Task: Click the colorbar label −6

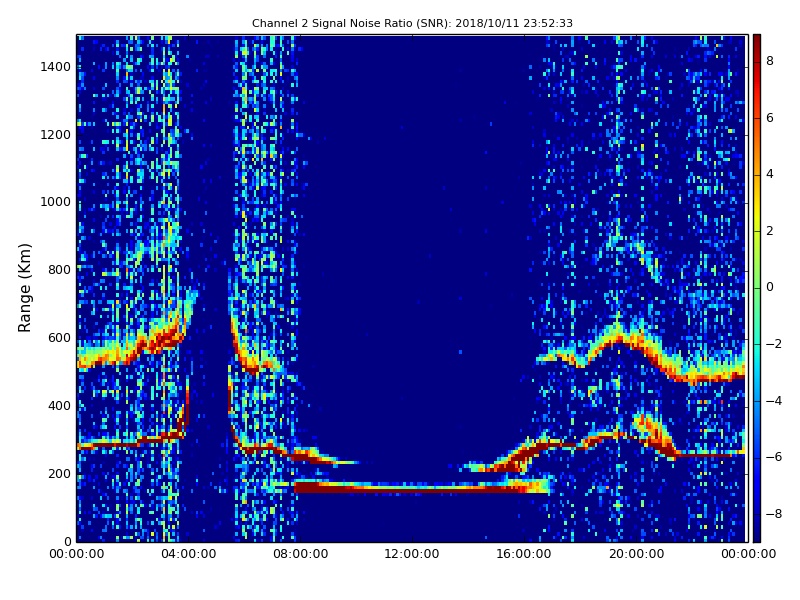Action: (x=773, y=457)
